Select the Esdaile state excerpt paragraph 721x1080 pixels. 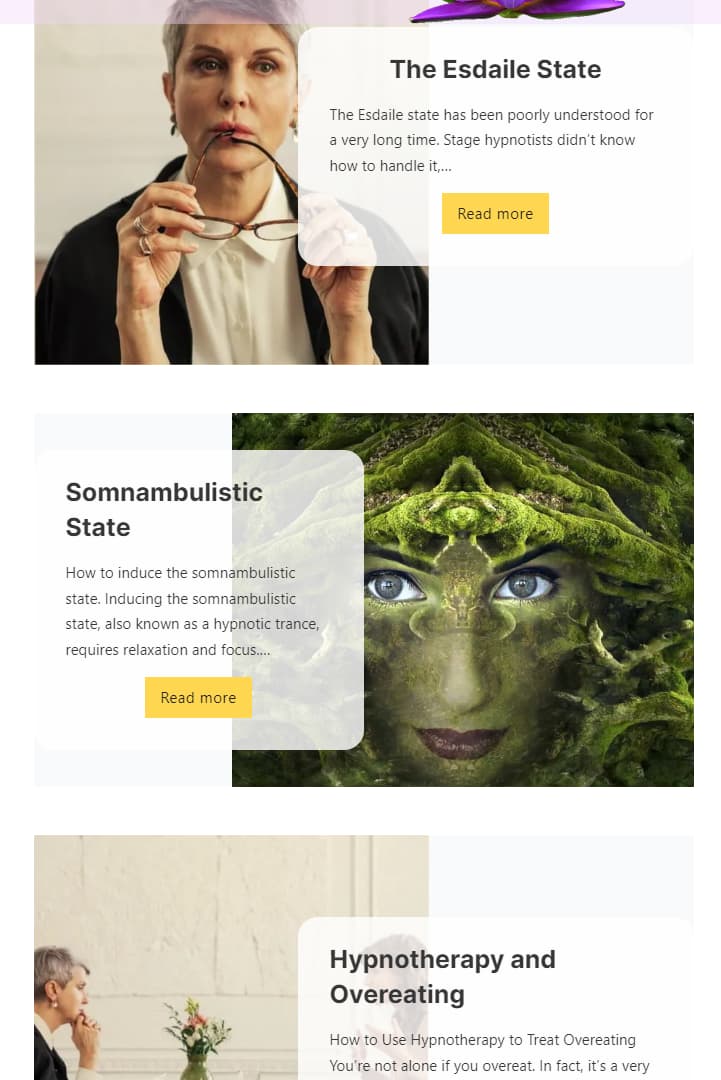491,140
